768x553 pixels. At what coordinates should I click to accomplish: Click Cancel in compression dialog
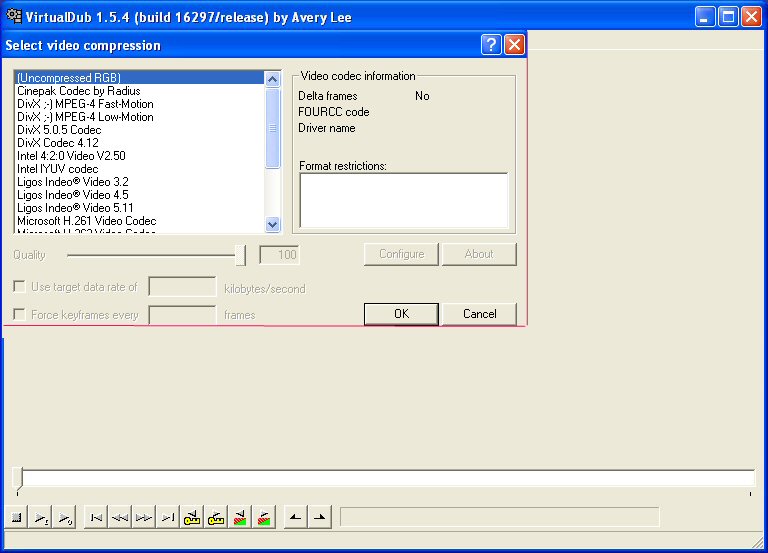[479, 314]
